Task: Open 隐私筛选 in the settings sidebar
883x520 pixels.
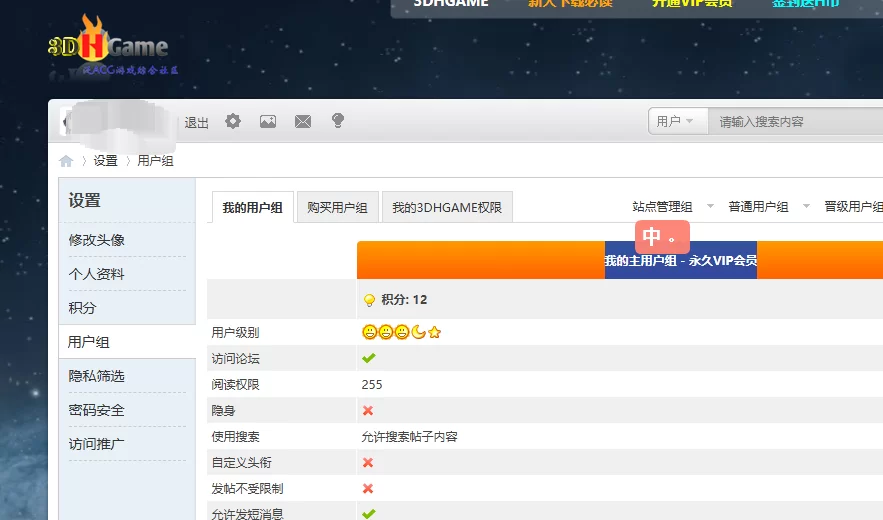Action: click(x=96, y=376)
